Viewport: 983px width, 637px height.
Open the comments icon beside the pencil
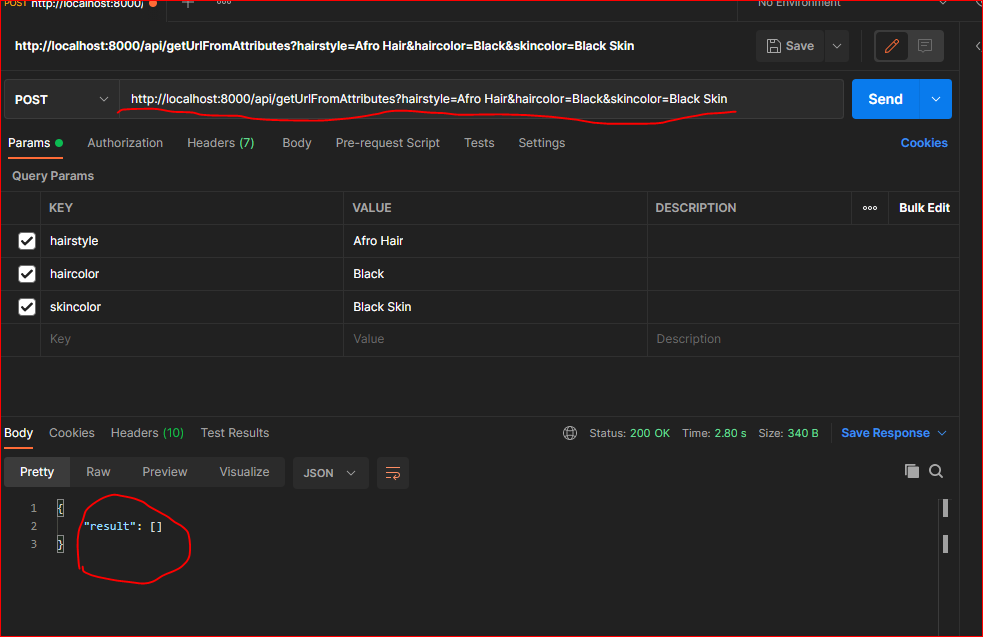click(x=925, y=46)
